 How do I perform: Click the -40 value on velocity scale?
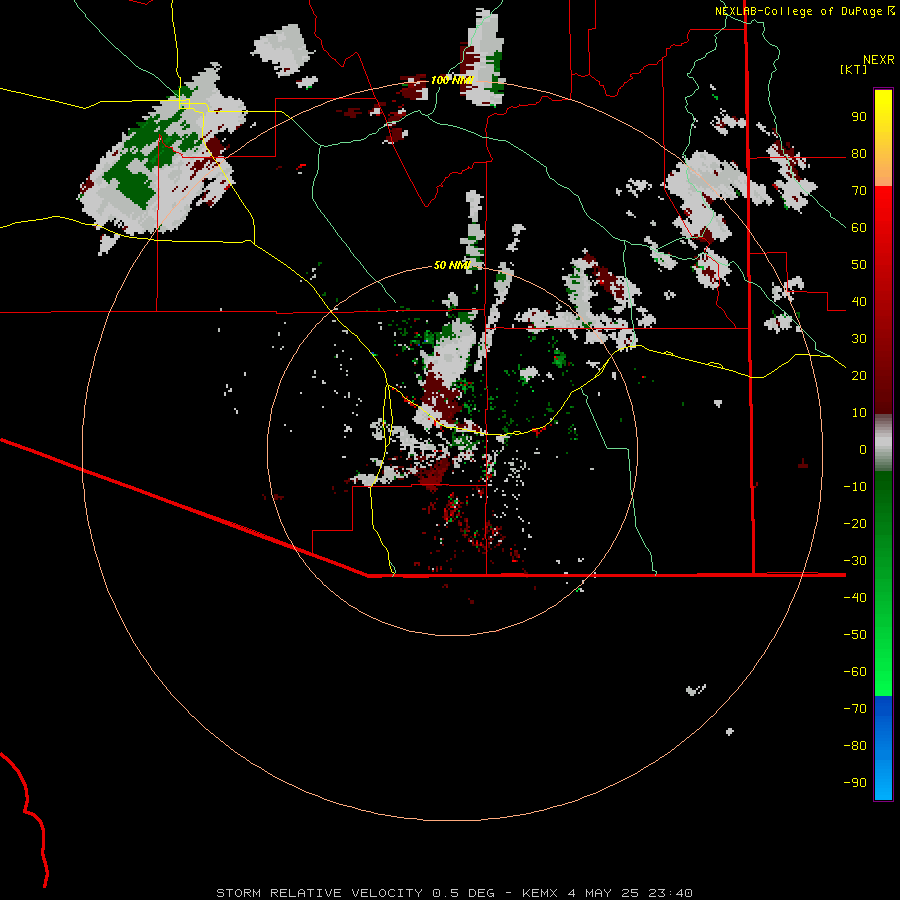pyautogui.click(x=855, y=598)
